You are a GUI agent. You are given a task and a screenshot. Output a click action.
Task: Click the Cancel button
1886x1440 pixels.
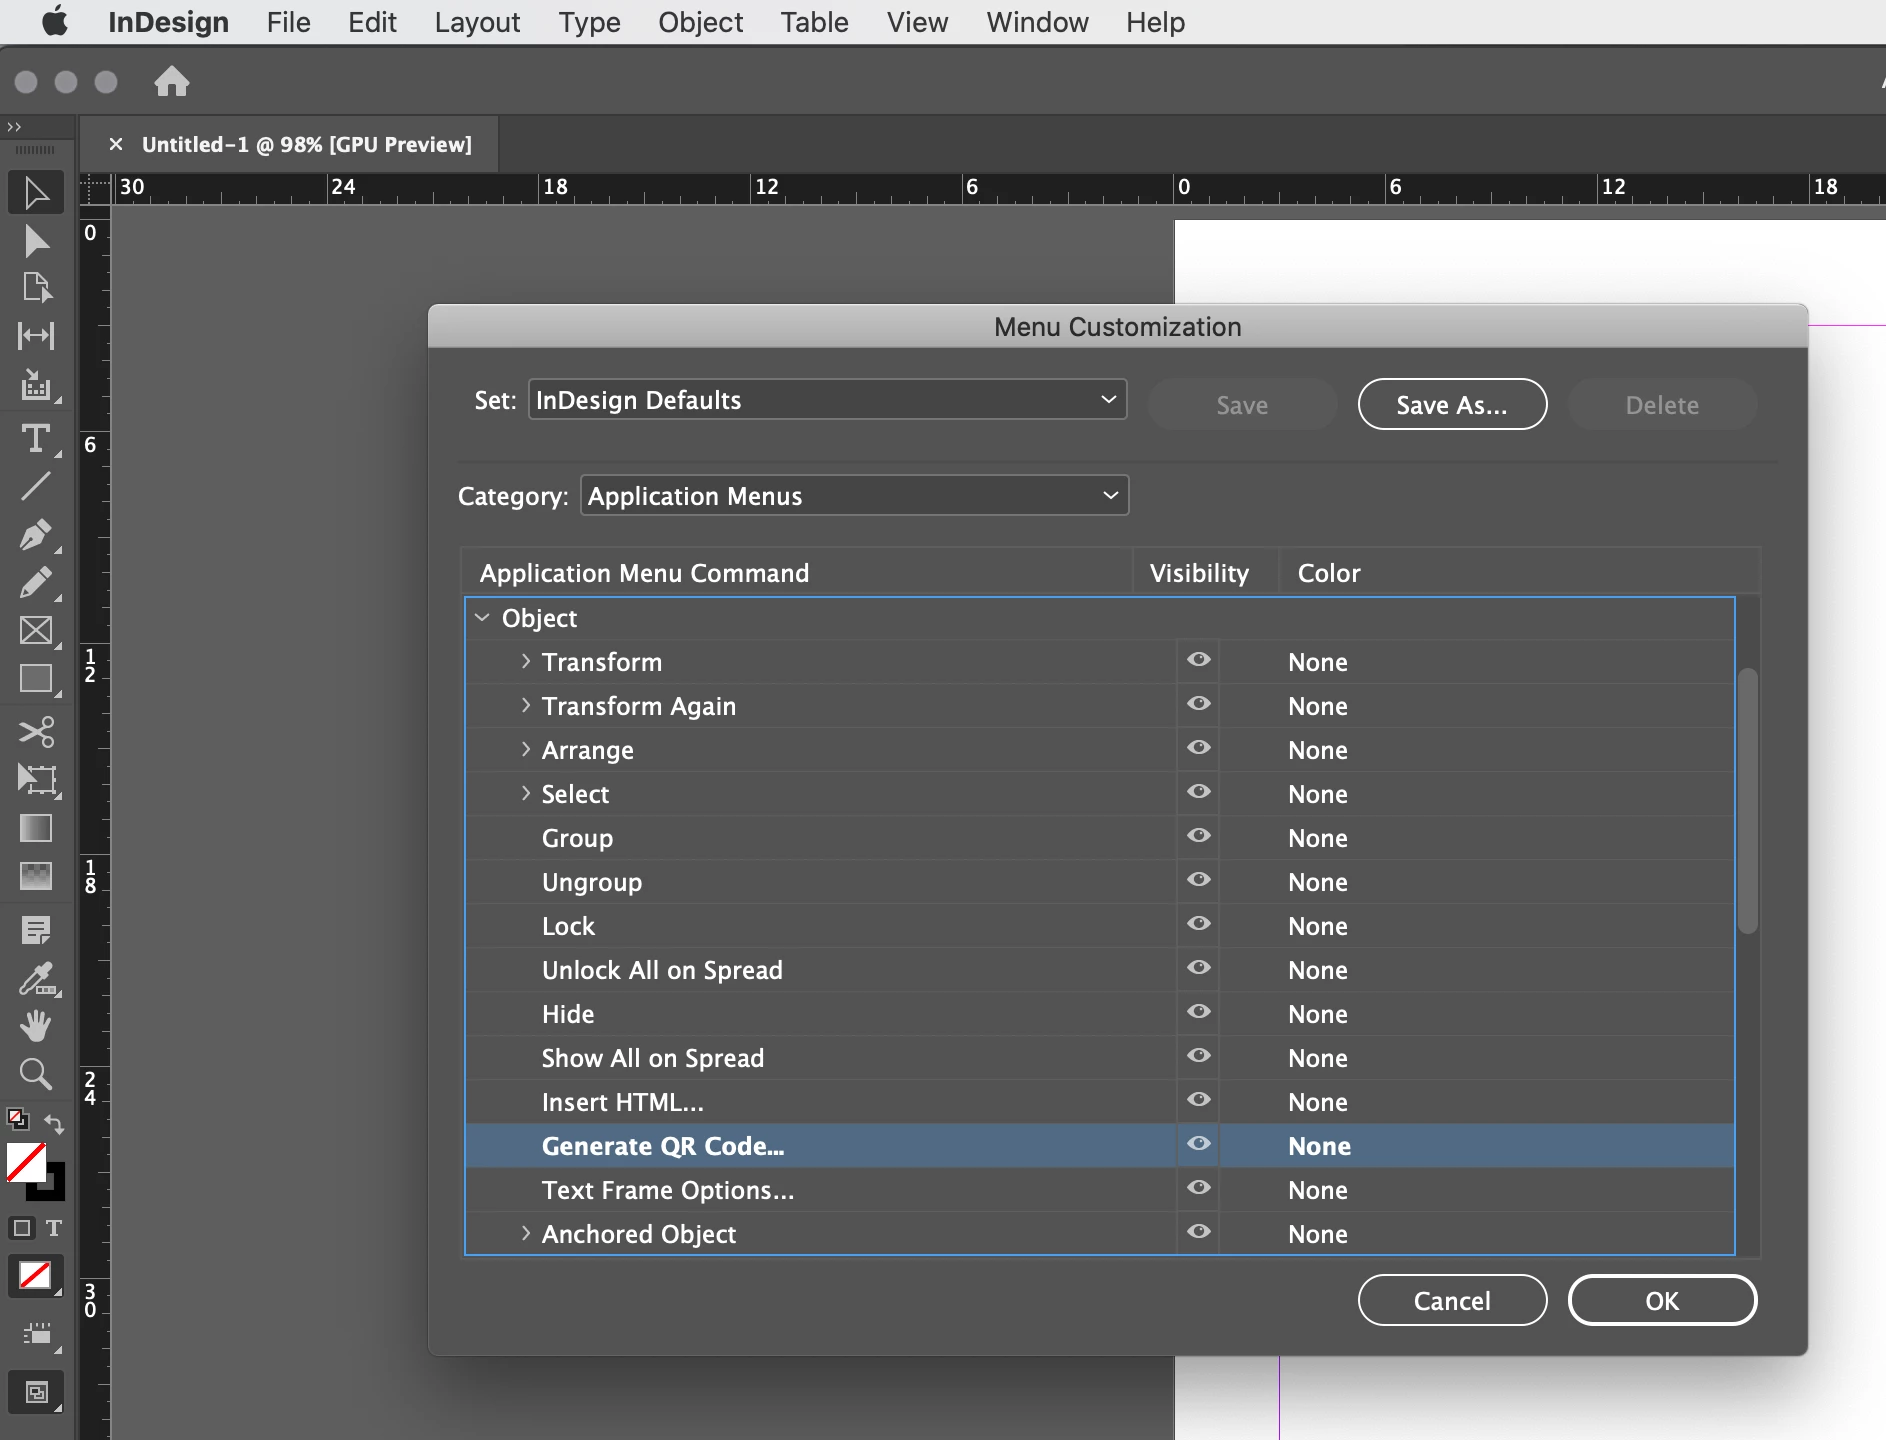pyautogui.click(x=1452, y=1301)
